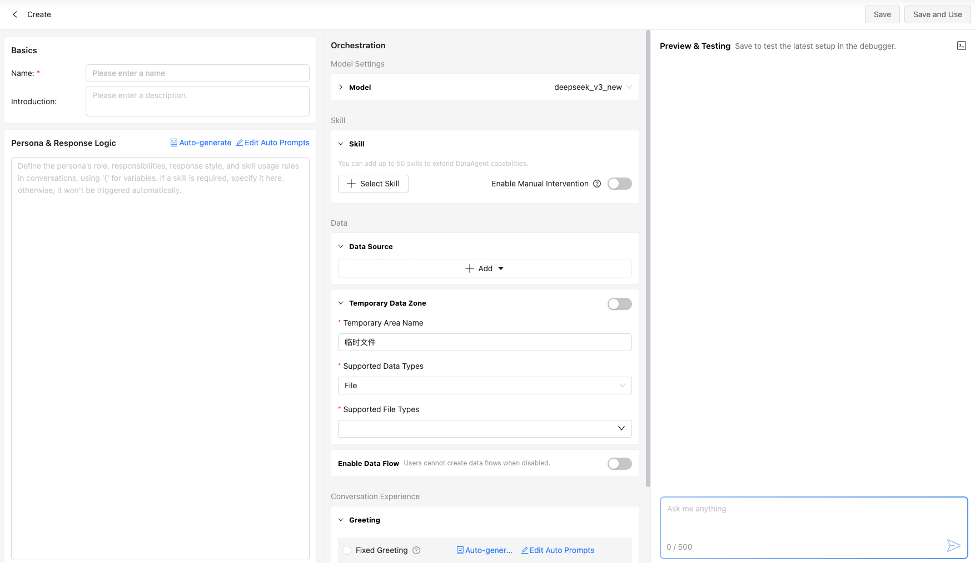
Task: Click Edit Auto Prompts in Persona section
Action: (x=273, y=143)
